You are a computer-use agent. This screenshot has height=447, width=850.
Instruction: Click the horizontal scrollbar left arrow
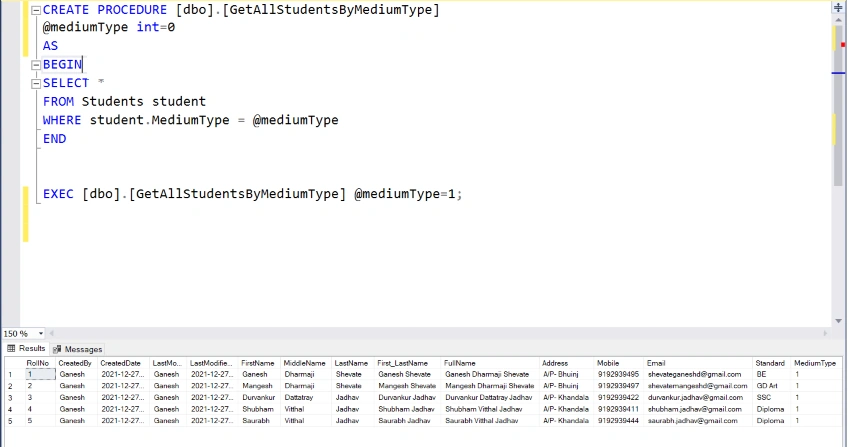click(x=51, y=334)
